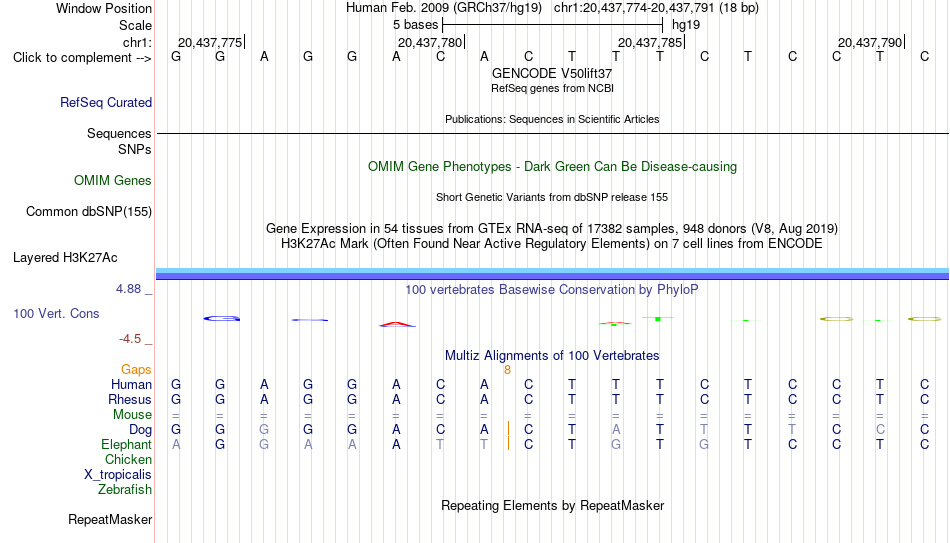
Task: Click the blue G conservation logo
Action: [222, 318]
